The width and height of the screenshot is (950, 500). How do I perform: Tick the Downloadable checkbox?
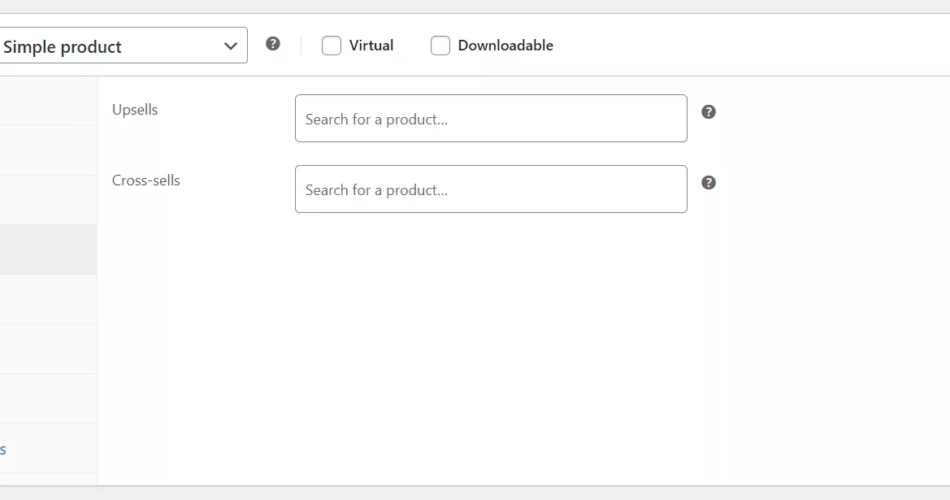[440, 45]
